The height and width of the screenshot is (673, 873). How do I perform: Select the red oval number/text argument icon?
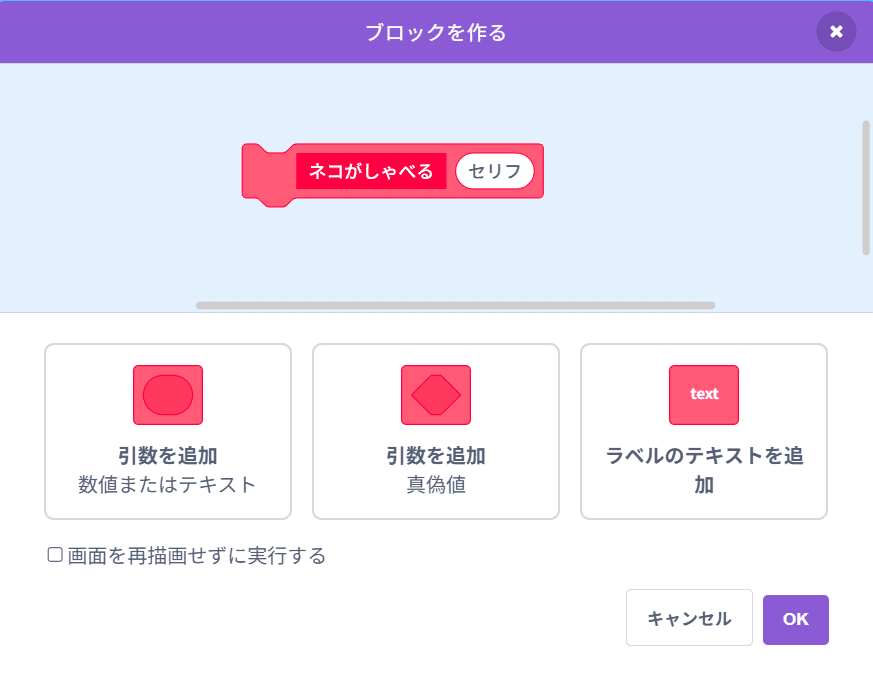click(x=167, y=395)
